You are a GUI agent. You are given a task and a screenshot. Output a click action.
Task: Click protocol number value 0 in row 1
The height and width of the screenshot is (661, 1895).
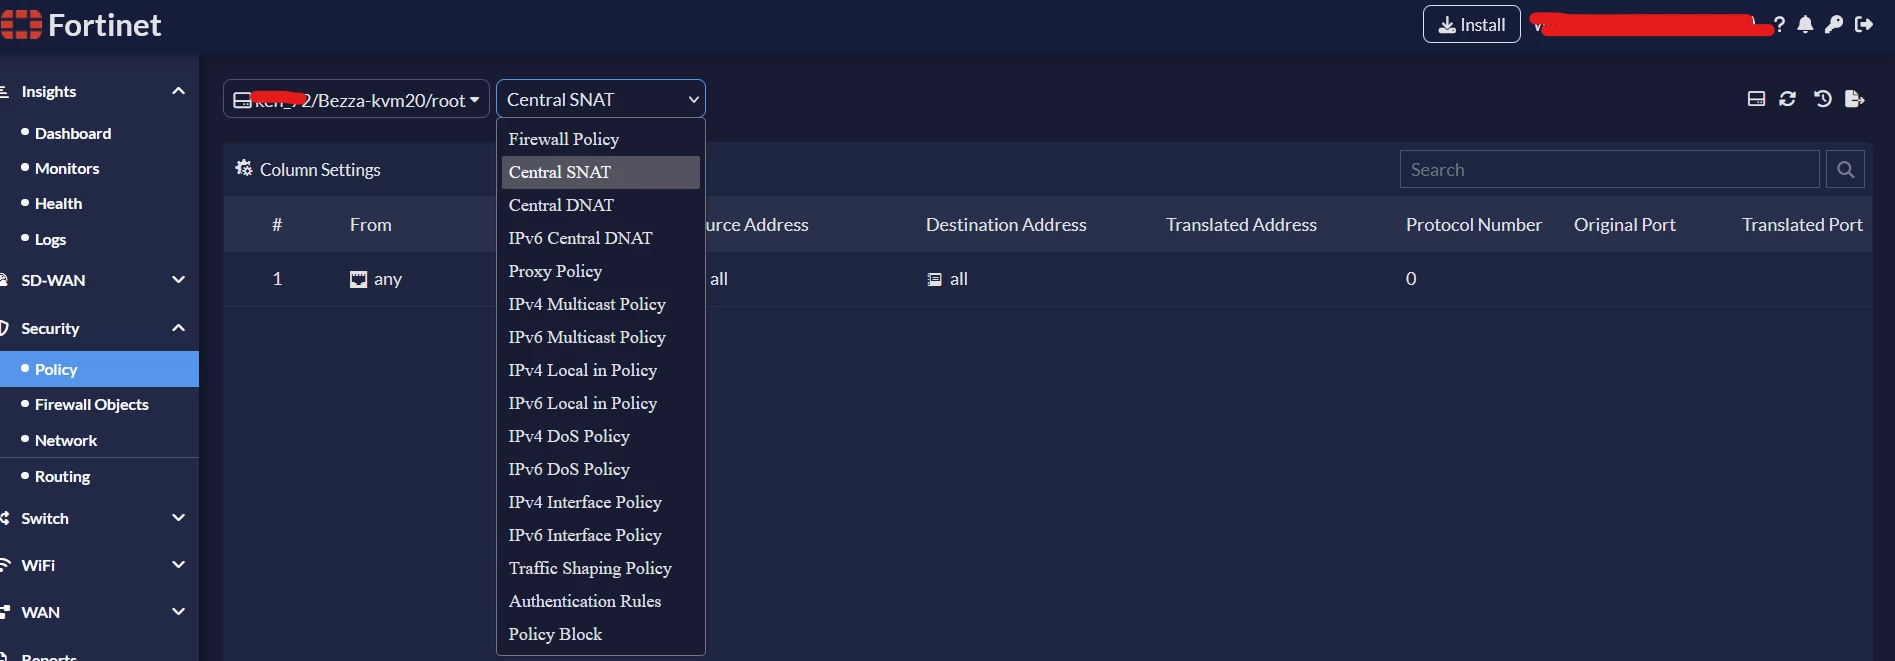click(1411, 279)
